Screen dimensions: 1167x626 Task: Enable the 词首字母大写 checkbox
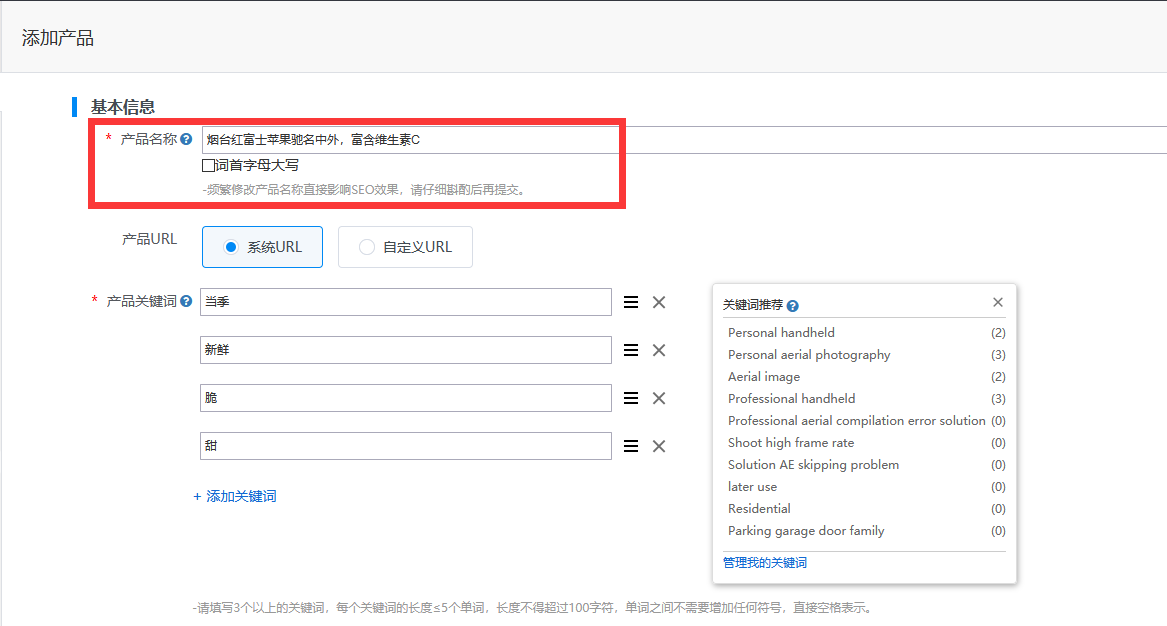tap(208, 166)
